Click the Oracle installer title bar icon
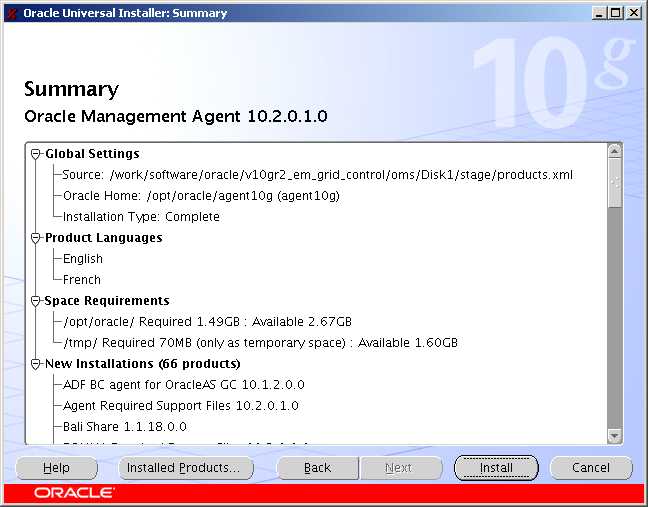 click(x=11, y=13)
